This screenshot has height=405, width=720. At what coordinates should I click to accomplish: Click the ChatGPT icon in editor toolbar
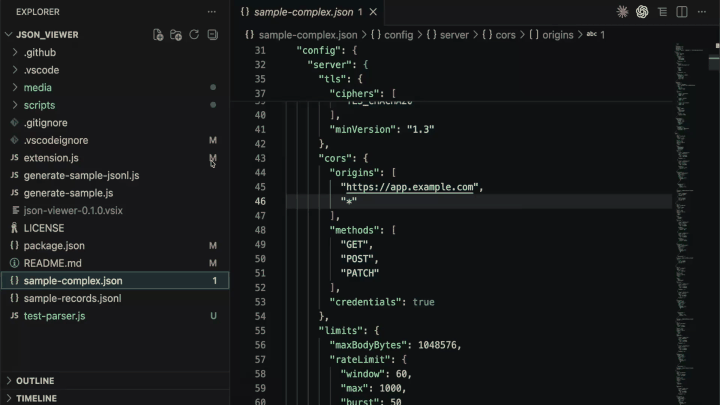point(642,12)
